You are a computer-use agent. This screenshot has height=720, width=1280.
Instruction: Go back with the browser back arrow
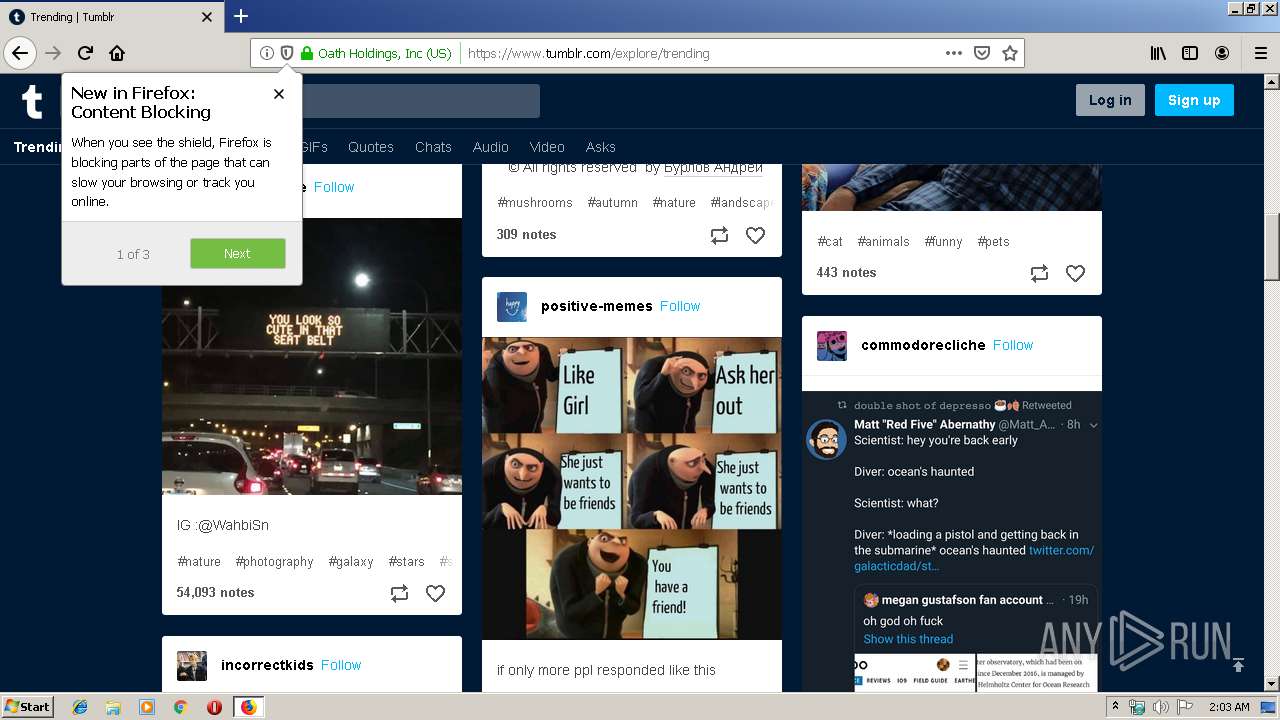(x=20, y=53)
